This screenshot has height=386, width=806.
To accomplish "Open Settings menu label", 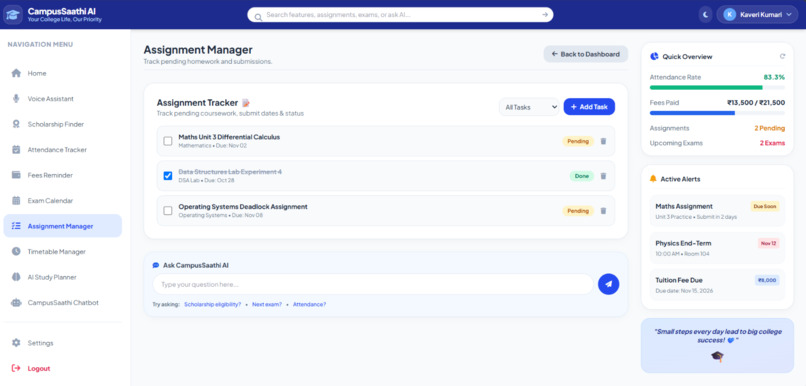I will [41, 343].
